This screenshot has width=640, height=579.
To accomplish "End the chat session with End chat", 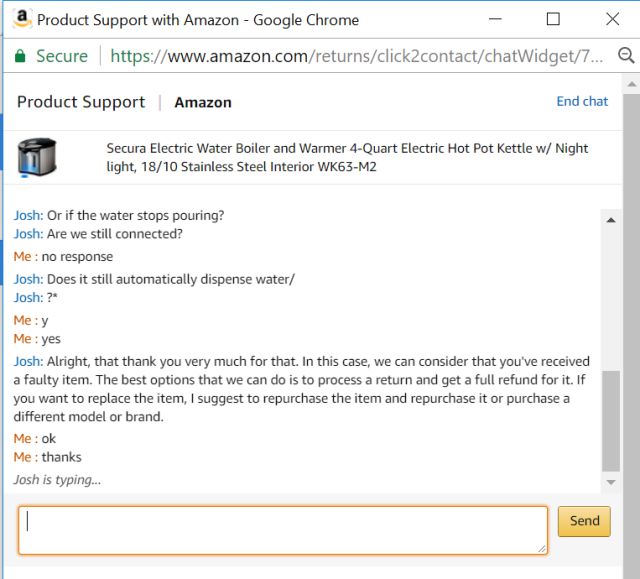I will click(582, 101).
